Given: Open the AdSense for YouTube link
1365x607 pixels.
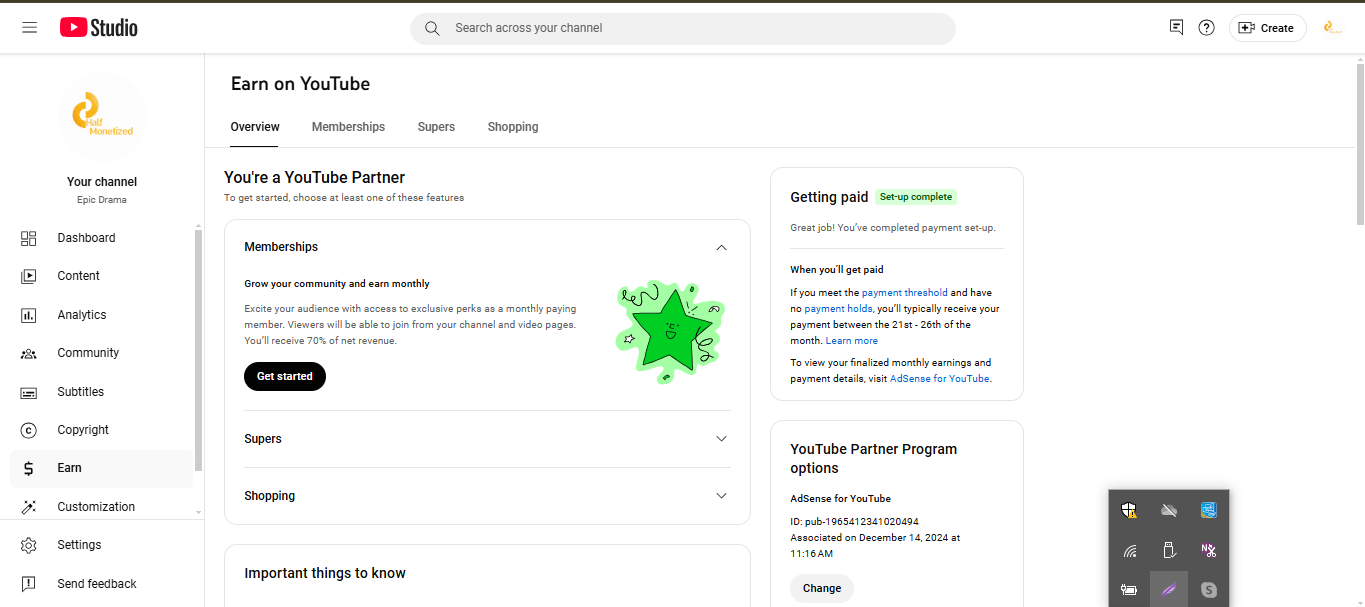Looking at the screenshot, I should click(x=939, y=379).
